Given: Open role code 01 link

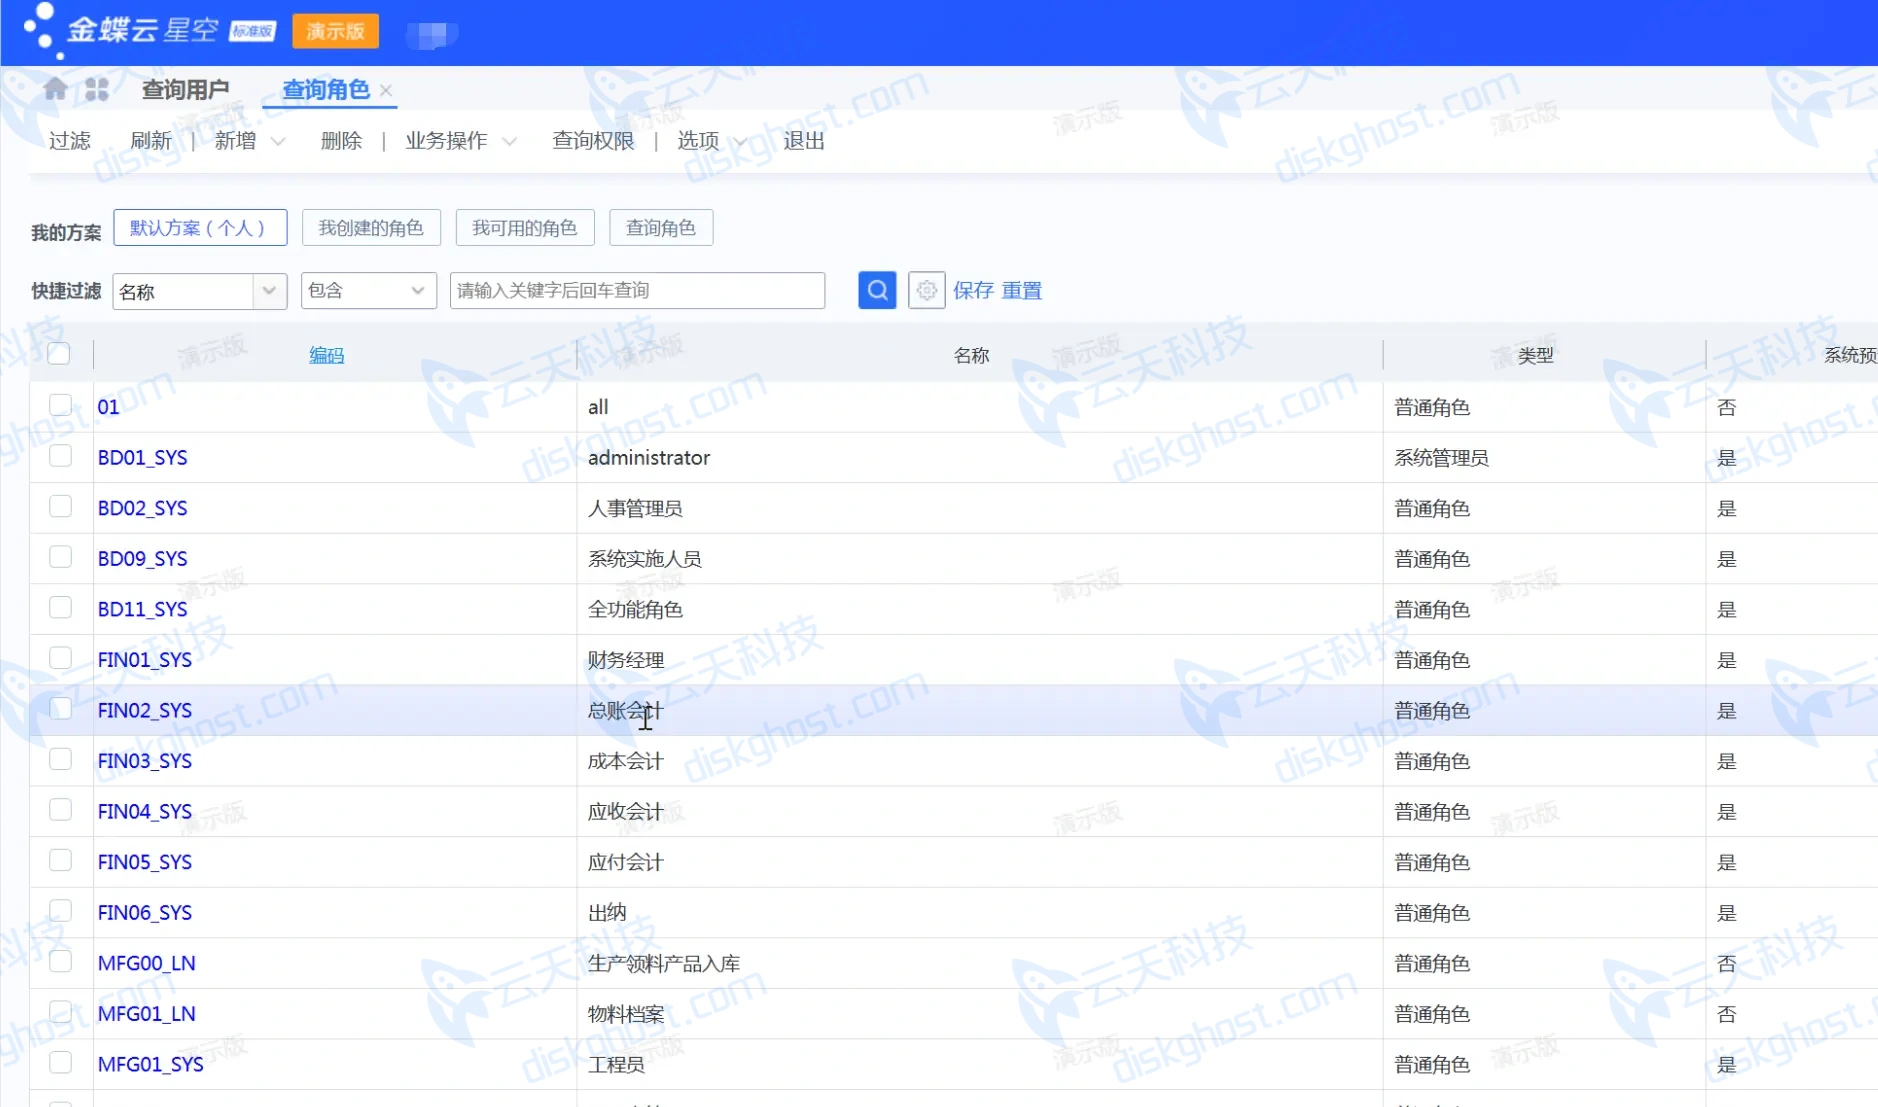Looking at the screenshot, I should [108, 407].
